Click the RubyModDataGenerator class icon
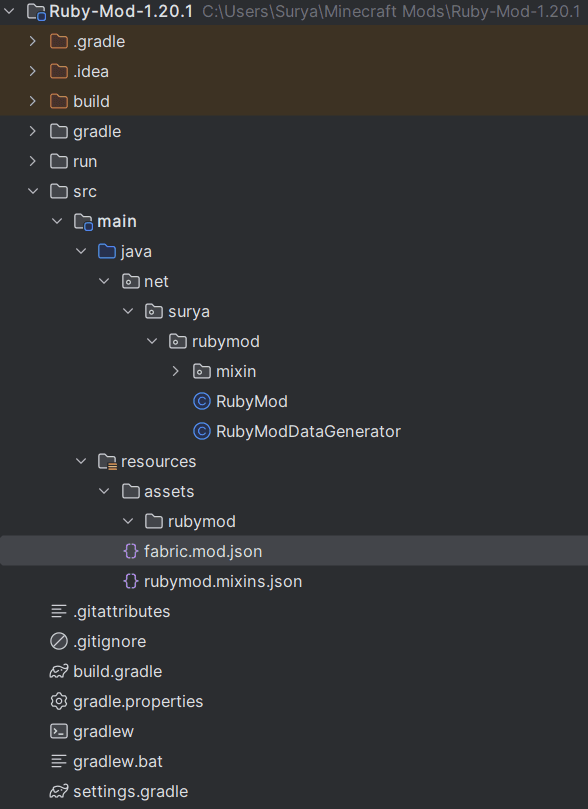 point(202,431)
